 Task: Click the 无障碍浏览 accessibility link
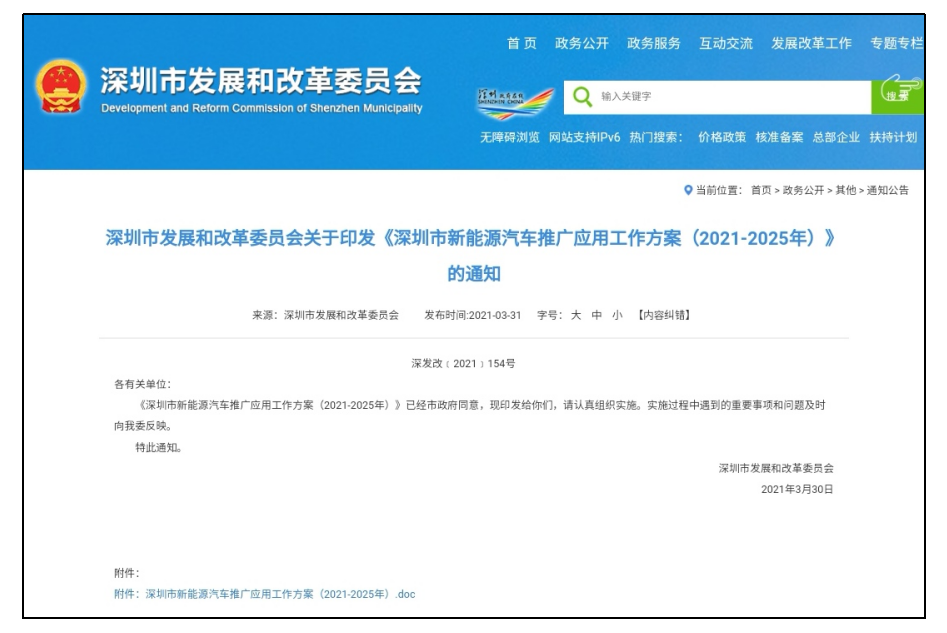coord(510,138)
